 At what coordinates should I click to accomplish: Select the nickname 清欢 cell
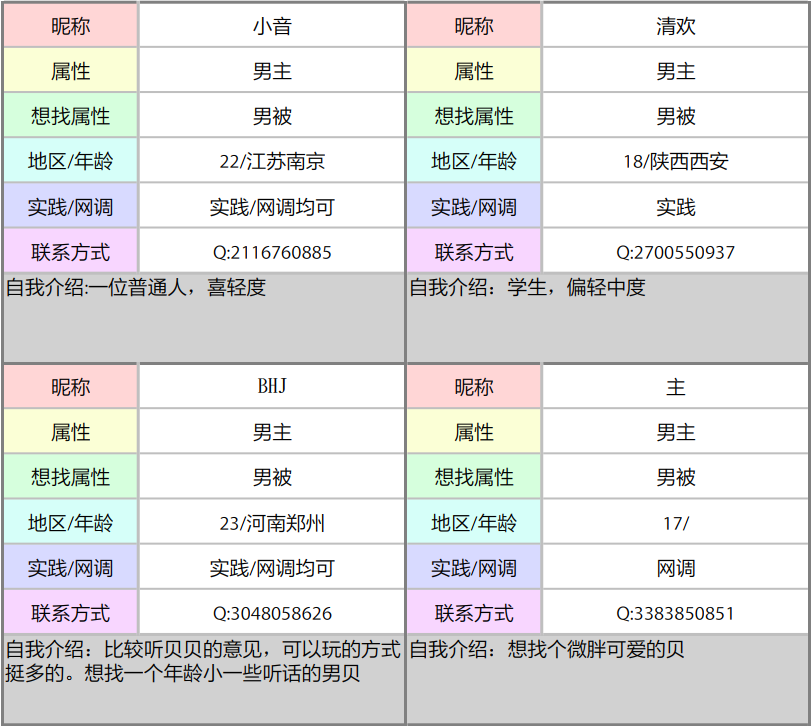pyautogui.click(x=676, y=25)
